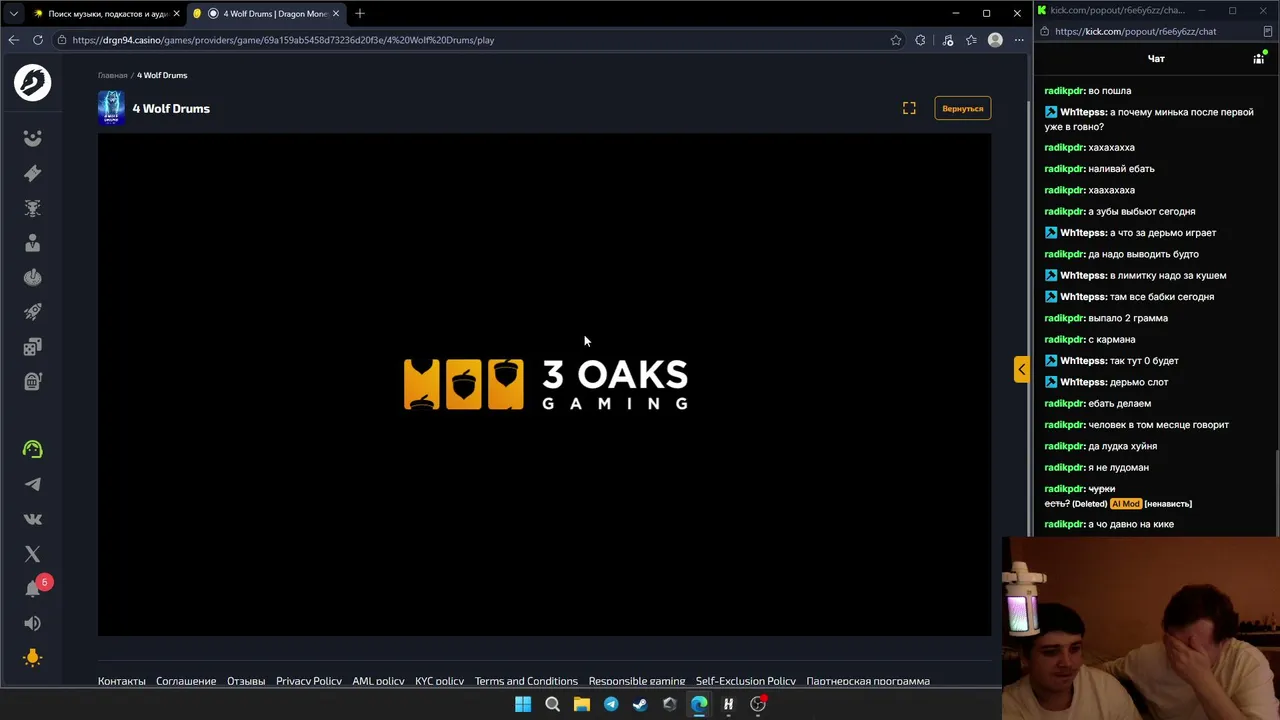1280x720 pixels.
Task: Open the green support headset icon
Action: click(32, 449)
